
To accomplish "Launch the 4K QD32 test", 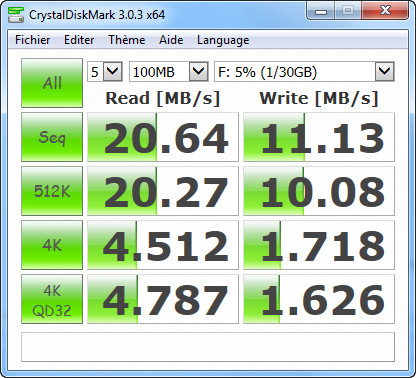I will tap(52, 299).
